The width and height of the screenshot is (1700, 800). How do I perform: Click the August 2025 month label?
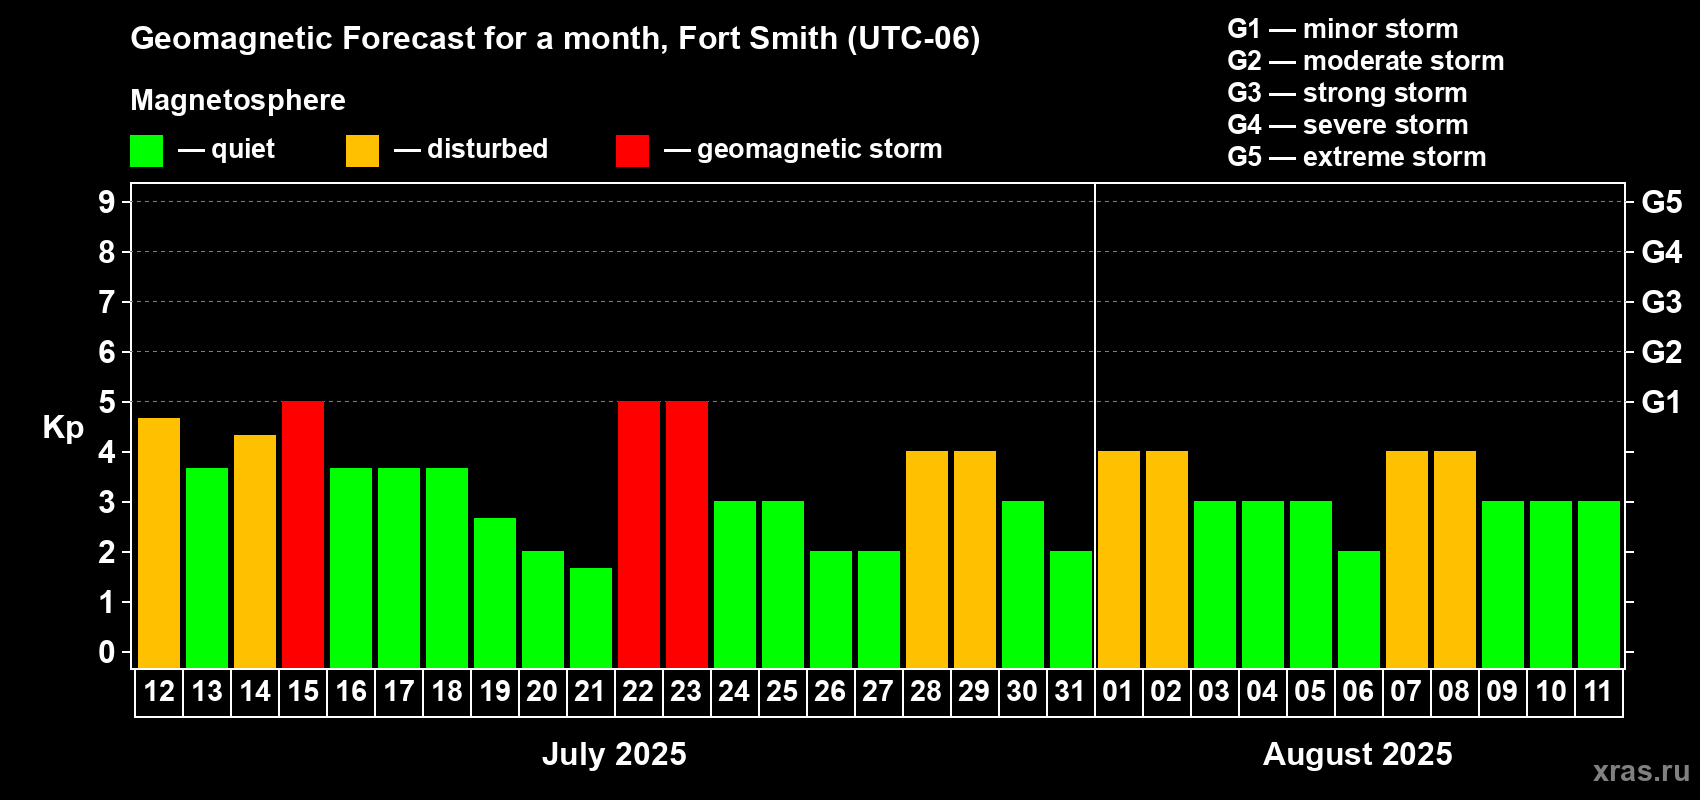pyautogui.click(x=1358, y=754)
